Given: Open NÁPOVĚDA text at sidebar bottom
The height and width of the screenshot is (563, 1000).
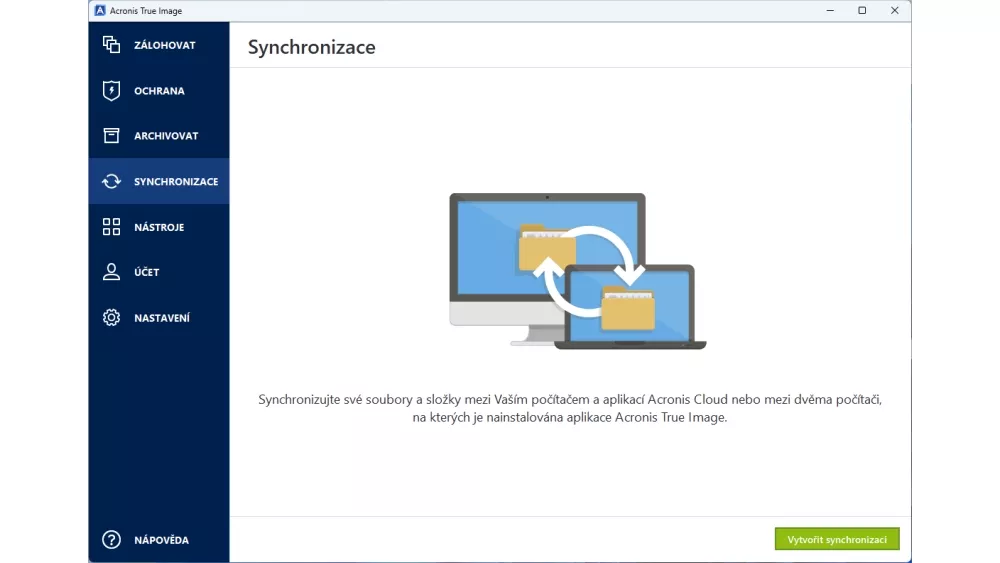Looking at the screenshot, I should pyautogui.click(x=161, y=540).
